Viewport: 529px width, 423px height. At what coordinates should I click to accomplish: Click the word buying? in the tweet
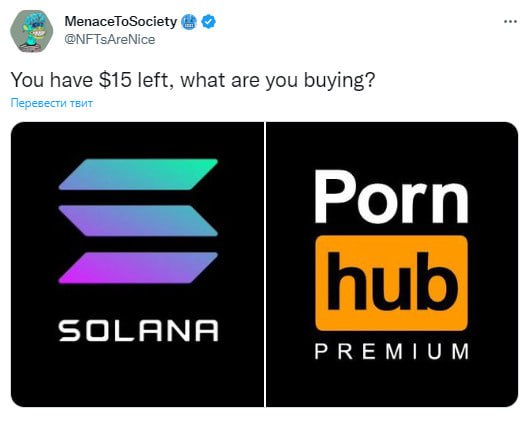pyautogui.click(x=339, y=81)
